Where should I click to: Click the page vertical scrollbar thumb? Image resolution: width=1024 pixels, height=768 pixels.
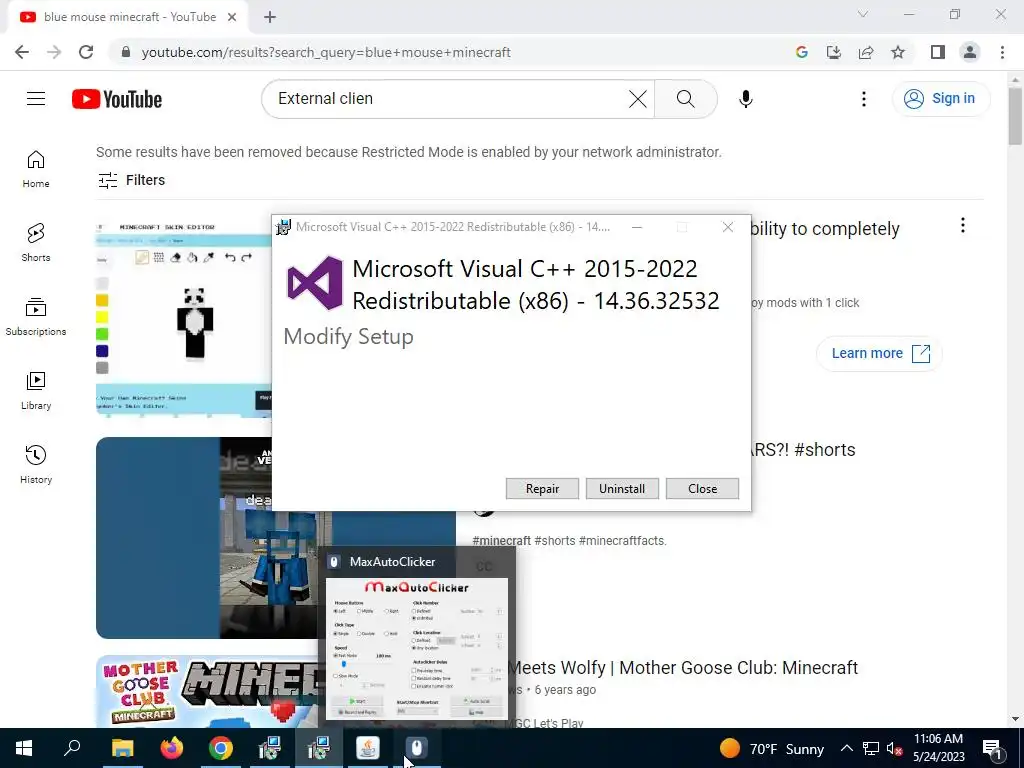pos(1015,115)
